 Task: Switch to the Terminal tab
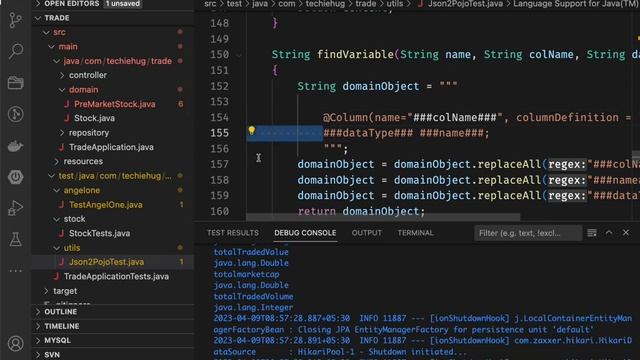pos(416,233)
